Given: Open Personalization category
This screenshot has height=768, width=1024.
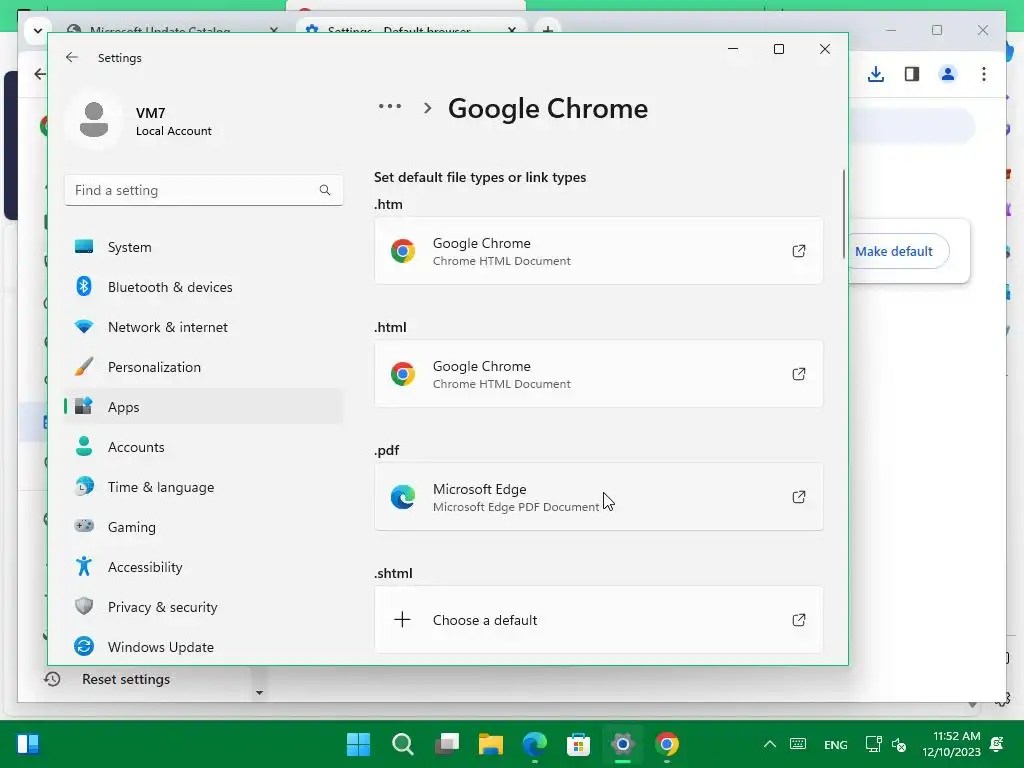Looking at the screenshot, I should pyautogui.click(x=204, y=367).
